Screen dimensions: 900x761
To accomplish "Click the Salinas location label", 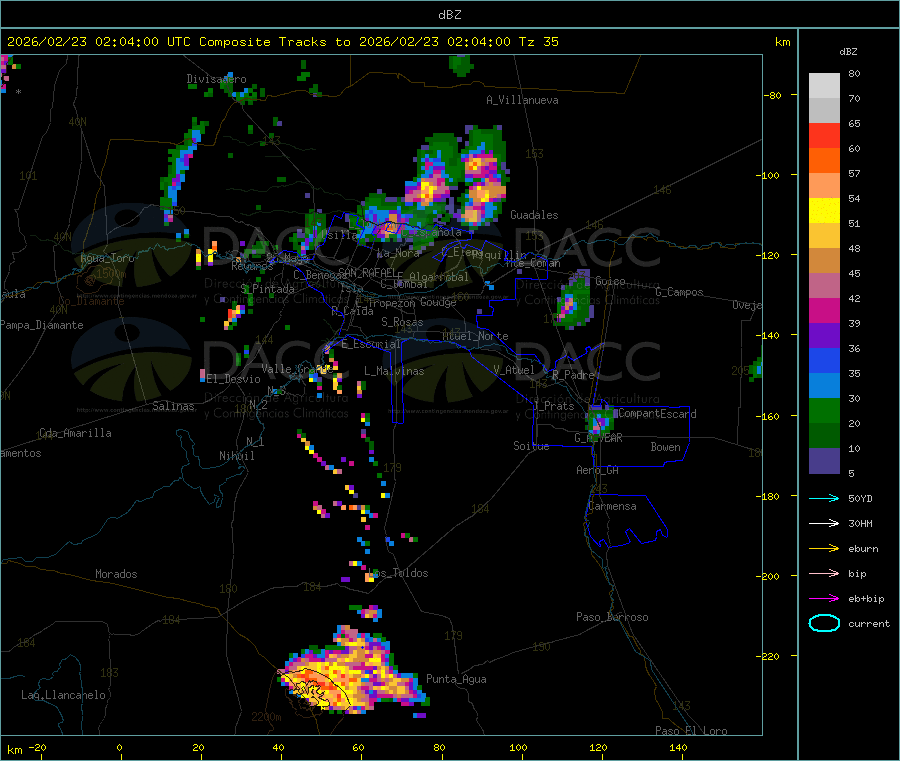I will click(x=173, y=406).
